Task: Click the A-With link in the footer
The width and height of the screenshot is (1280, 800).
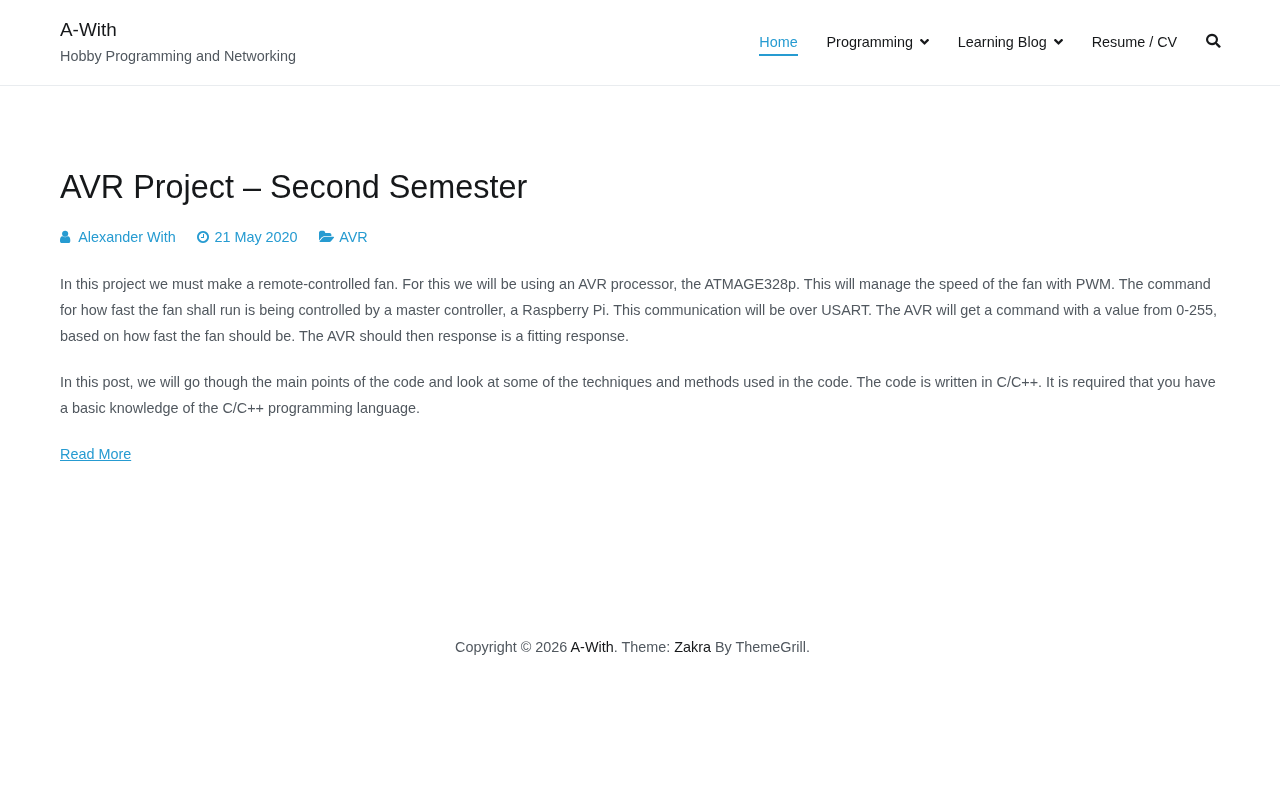Action: tap(592, 647)
